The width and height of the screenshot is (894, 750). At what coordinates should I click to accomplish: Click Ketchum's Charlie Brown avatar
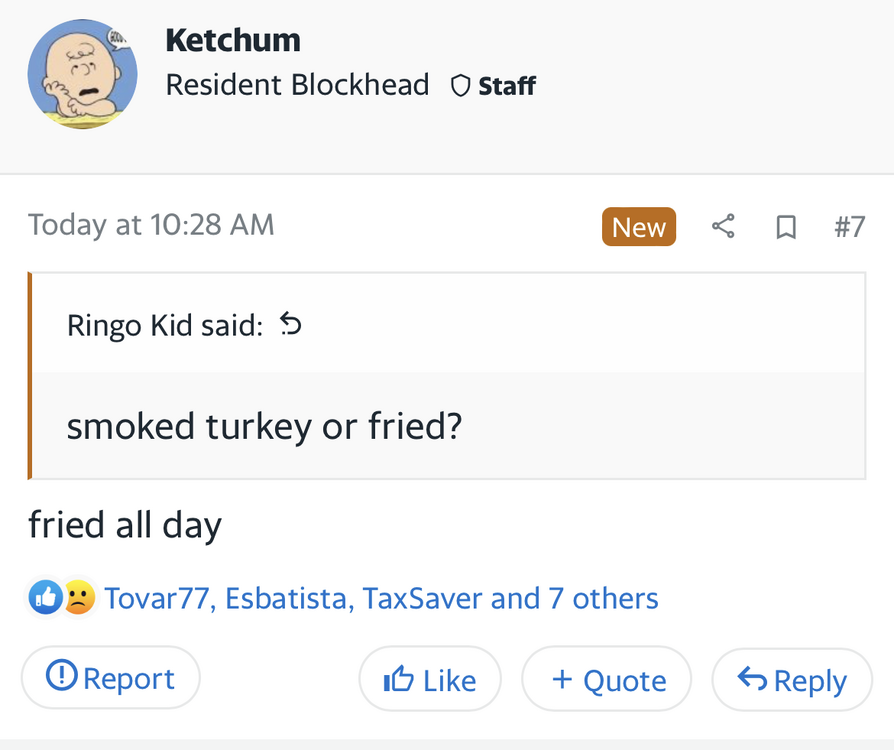point(82,74)
